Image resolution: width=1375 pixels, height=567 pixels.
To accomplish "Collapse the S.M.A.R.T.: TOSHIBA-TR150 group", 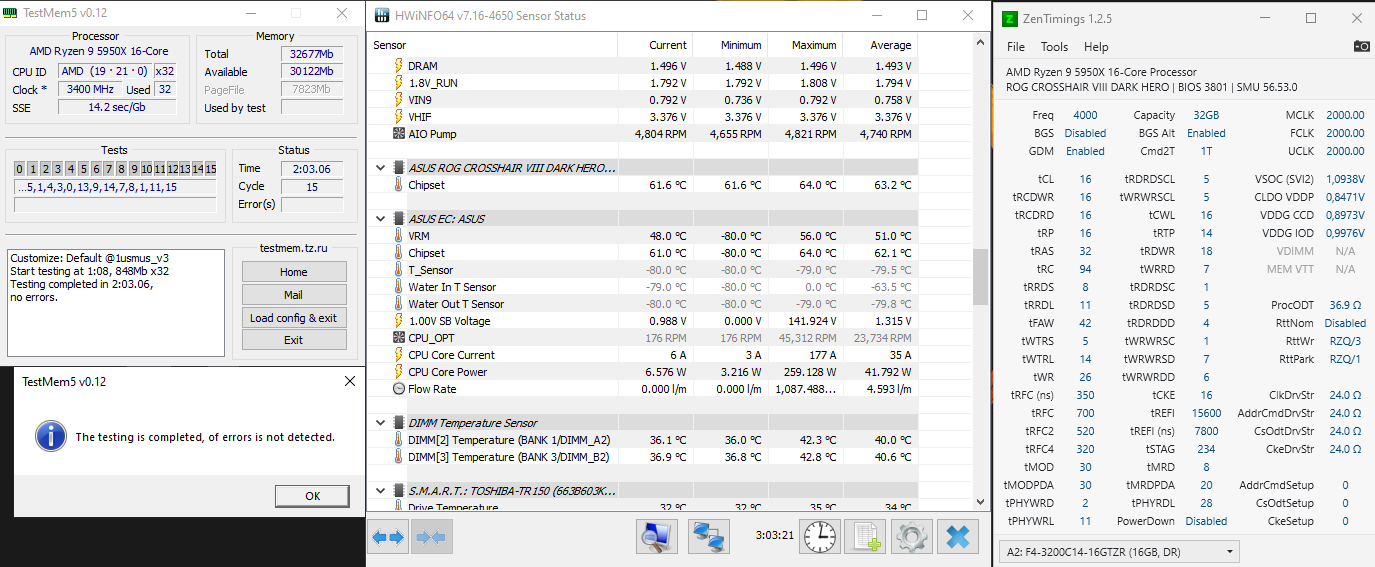I will 380,491.
